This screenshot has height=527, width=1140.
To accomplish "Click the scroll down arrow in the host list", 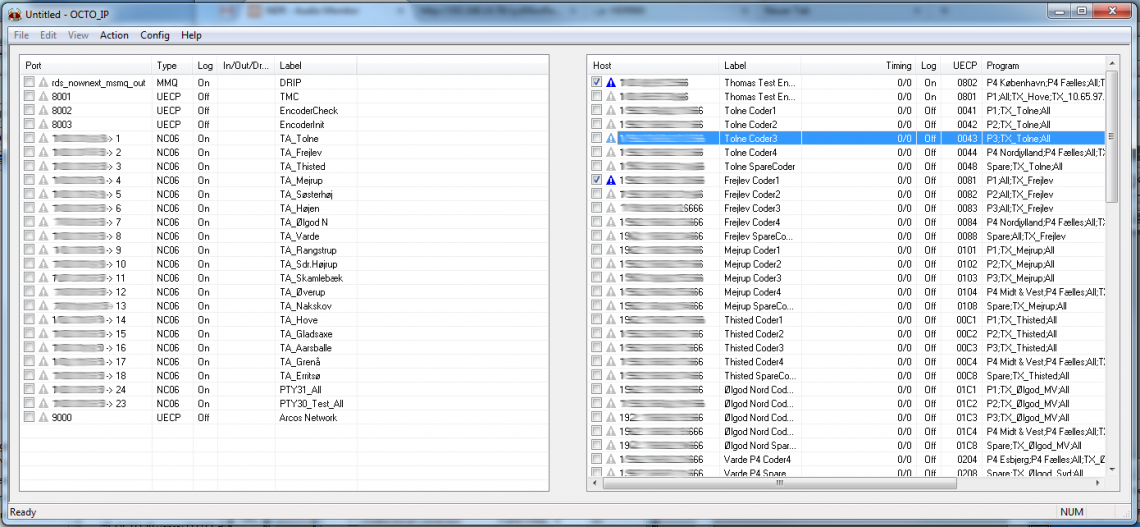I will (1111, 469).
